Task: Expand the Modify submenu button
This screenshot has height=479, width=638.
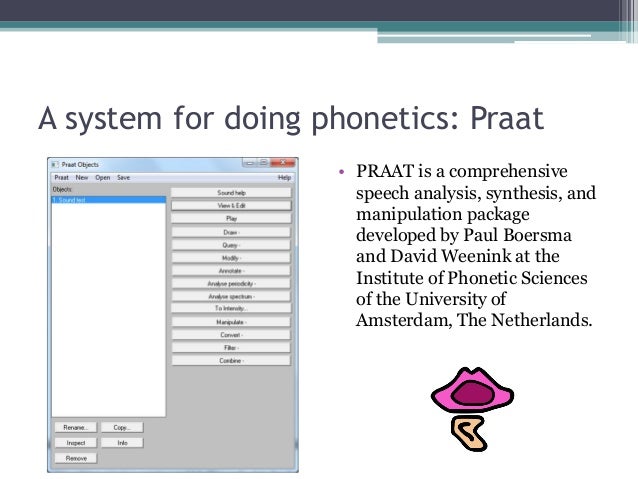Action: coord(231,258)
